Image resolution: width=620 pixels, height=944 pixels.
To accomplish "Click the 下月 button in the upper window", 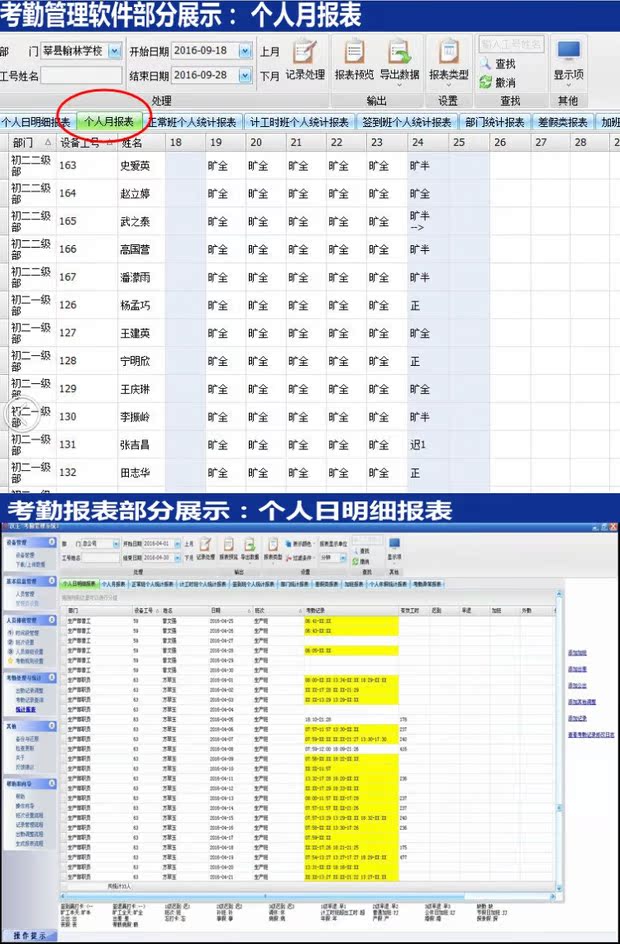I will (270, 76).
